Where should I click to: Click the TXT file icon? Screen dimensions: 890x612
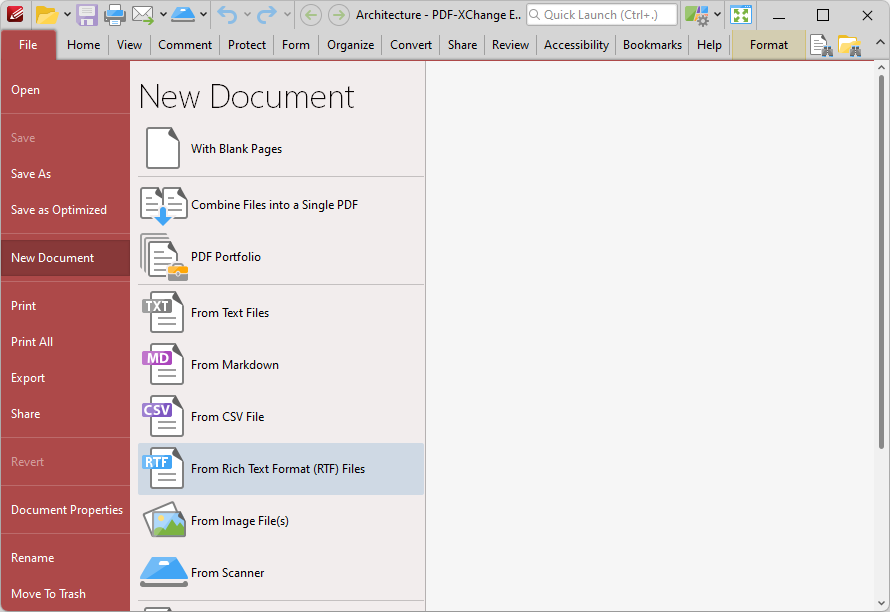pos(163,312)
